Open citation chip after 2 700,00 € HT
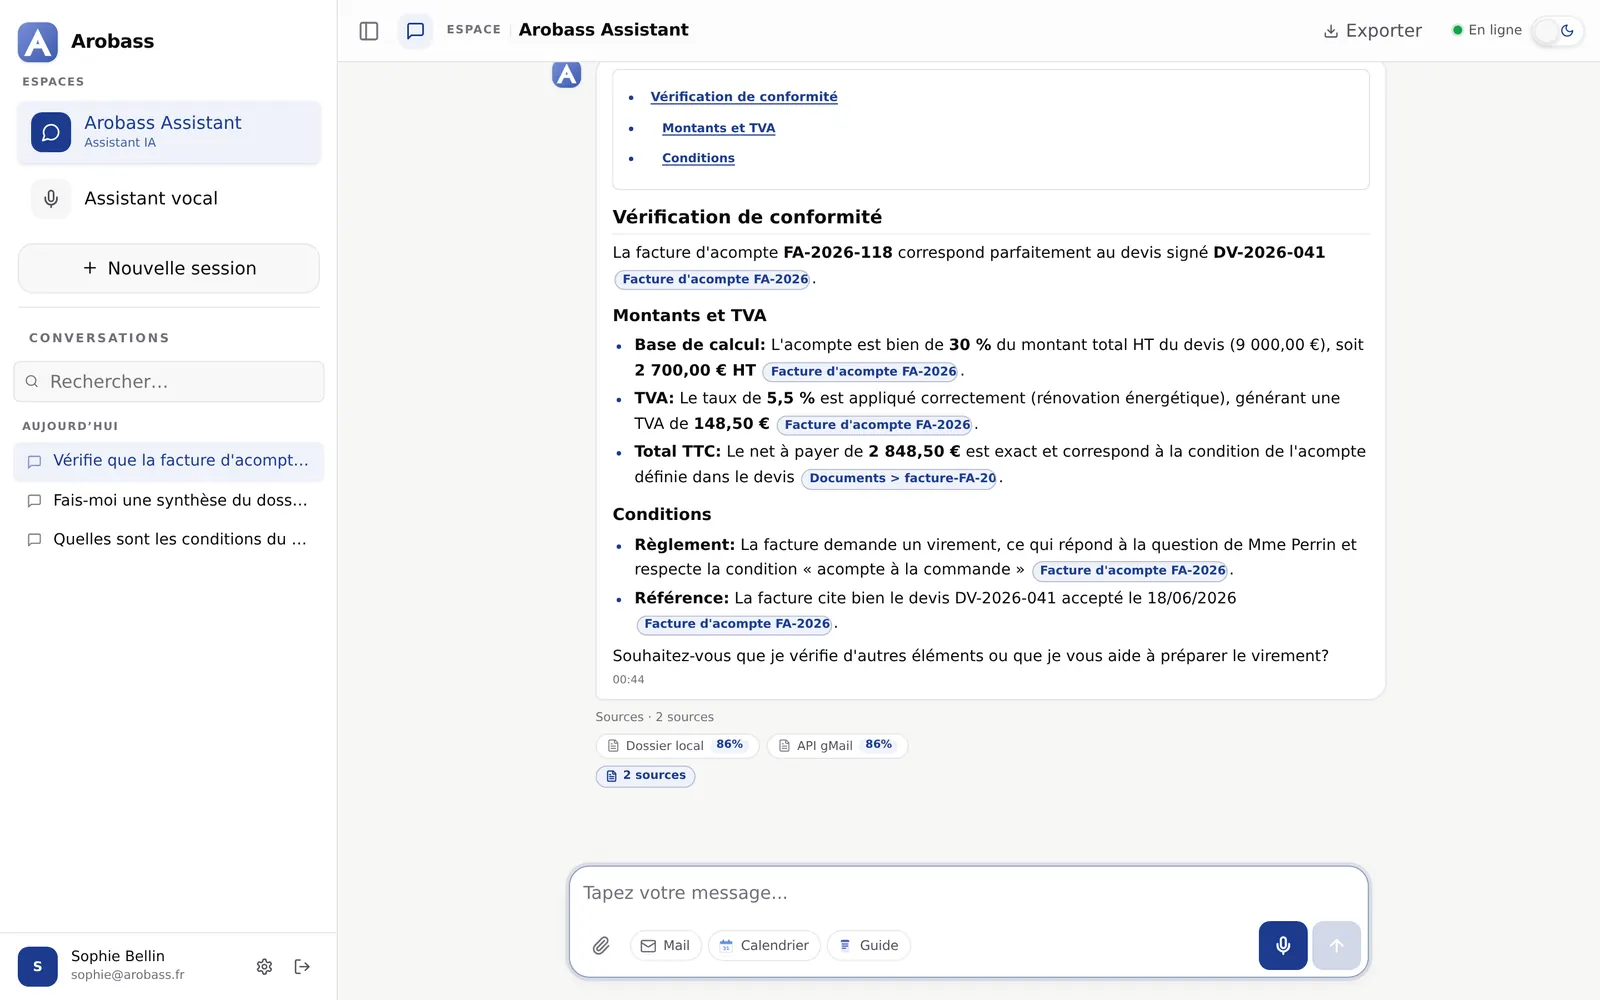1600x1000 pixels. (862, 371)
